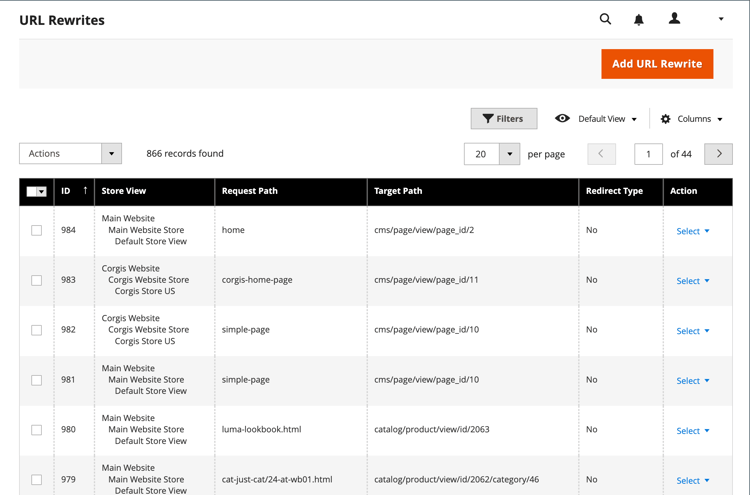Click the per page value field showing 20
Viewport: 750px width, 495px height.
coord(482,154)
